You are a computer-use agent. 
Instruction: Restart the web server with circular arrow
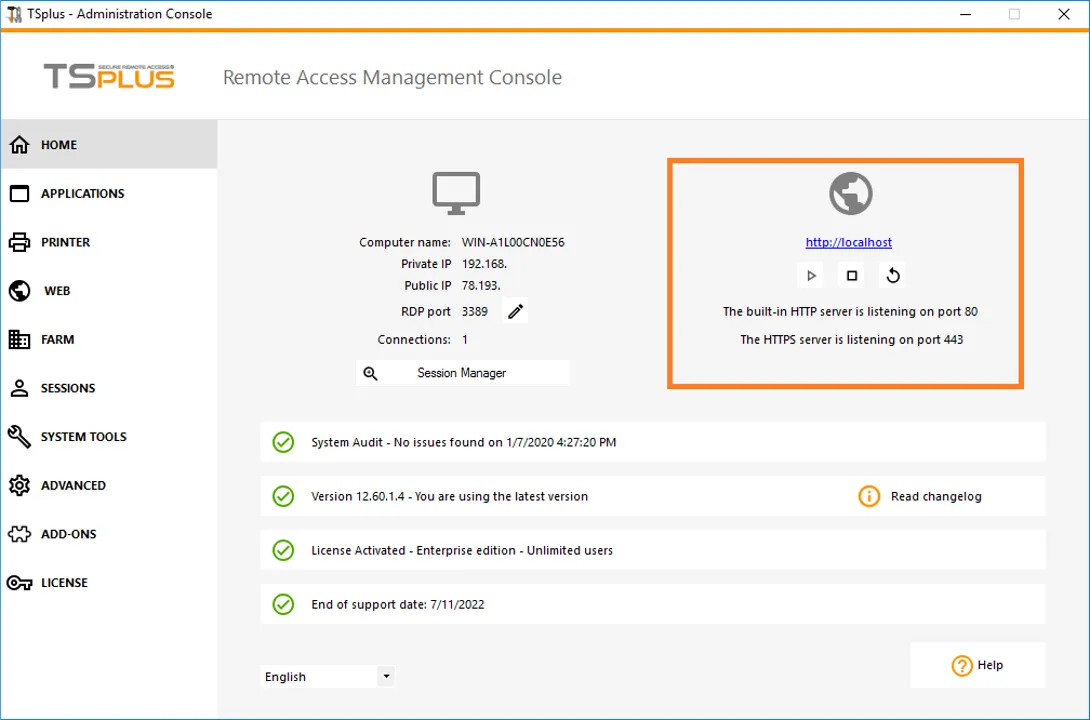pyautogui.click(x=893, y=275)
